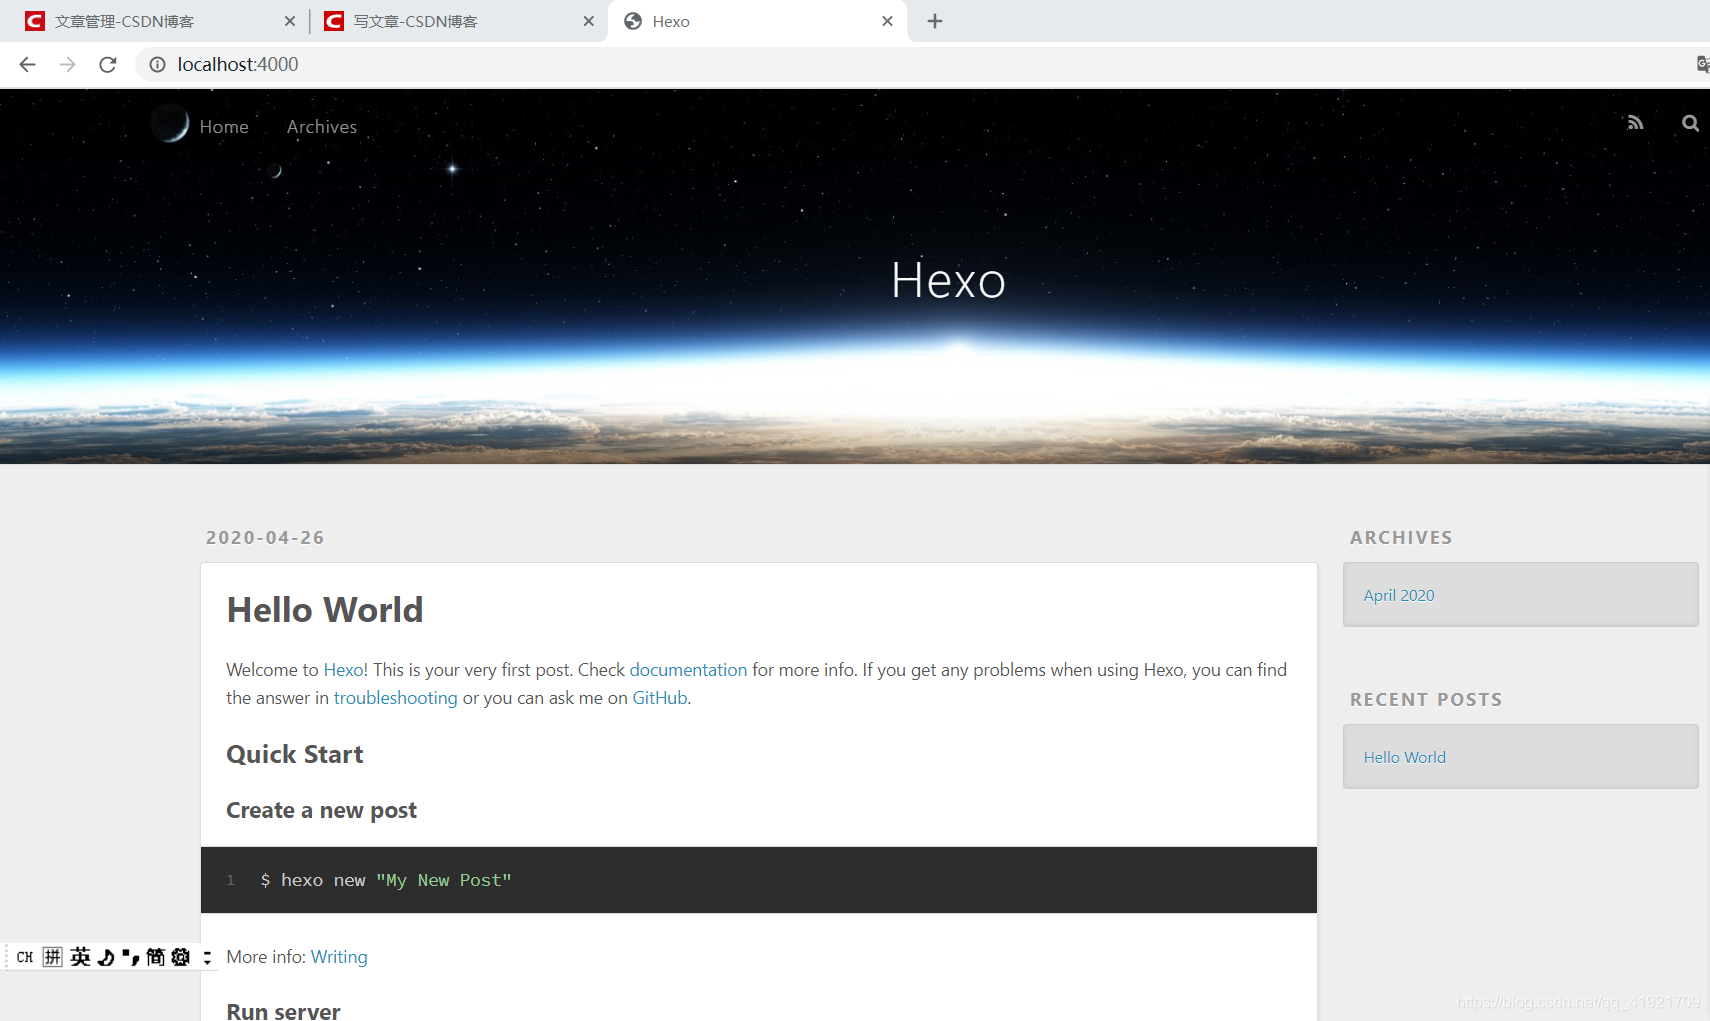Open the Home menu item
The width and height of the screenshot is (1710, 1021).
pos(224,127)
